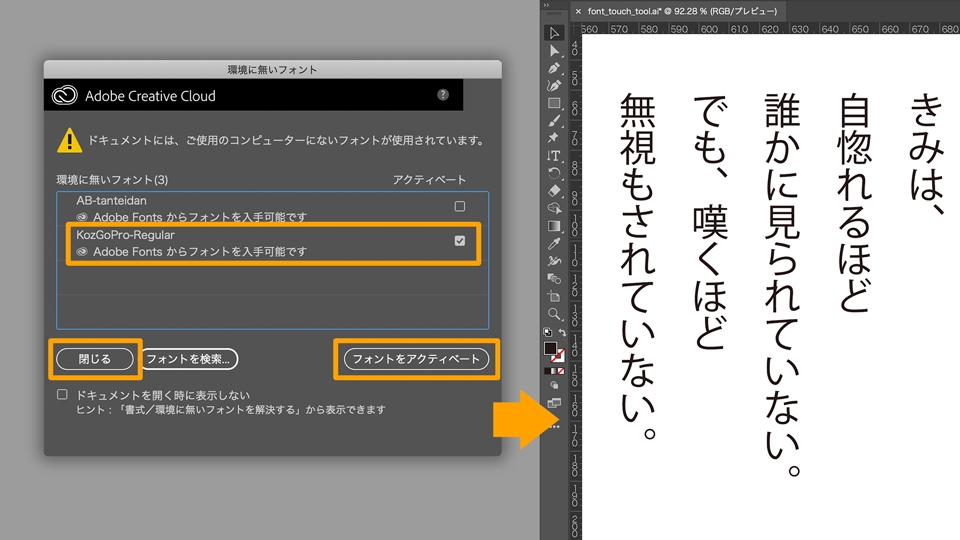The image size is (960, 540).
Task: Check the AB-tanteidan activate checkbox
Action: pyautogui.click(x=460, y=206)
